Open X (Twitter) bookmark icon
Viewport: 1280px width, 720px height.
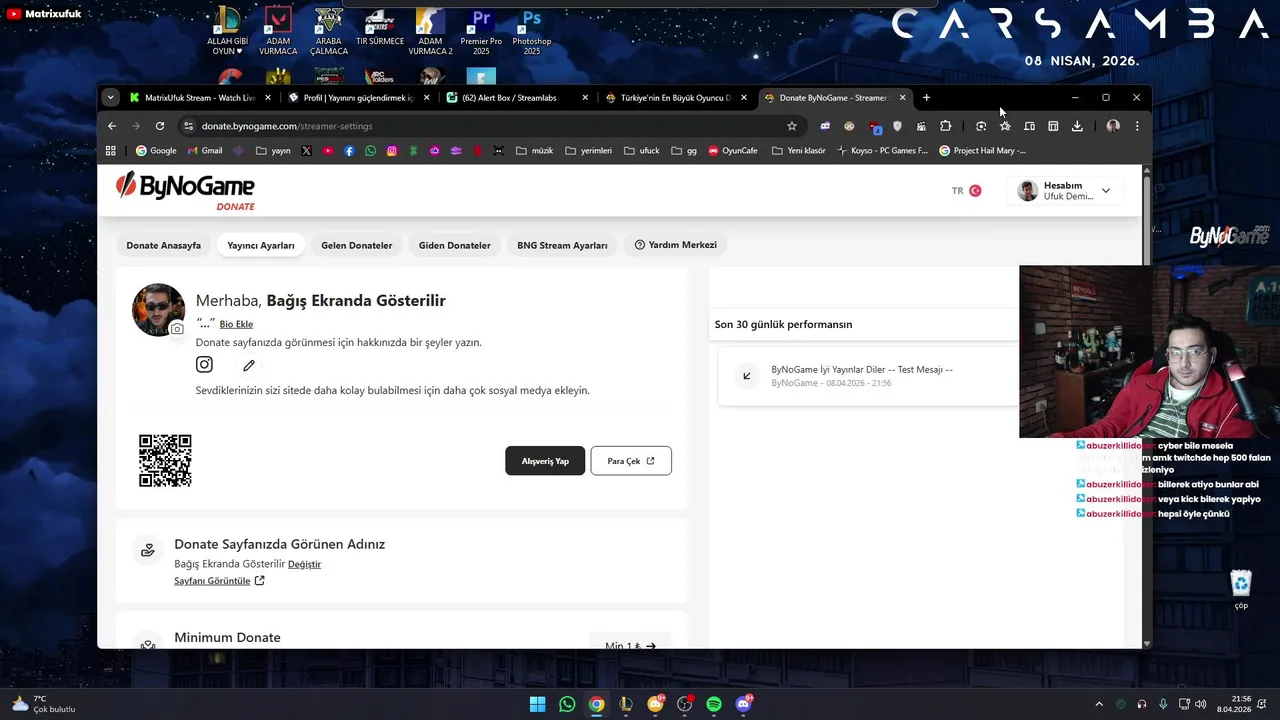[x=306, y=151]
